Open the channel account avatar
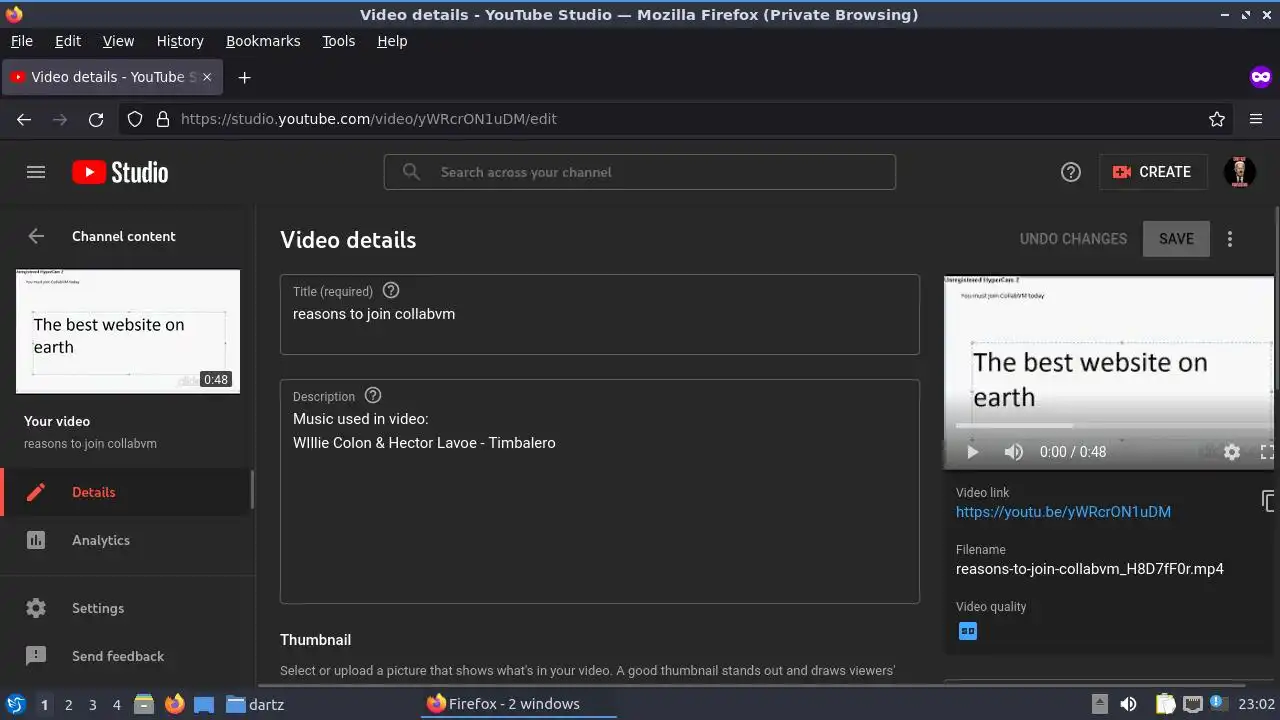The height and width of the screenshot is (720, 1280). pos(1240,172)
